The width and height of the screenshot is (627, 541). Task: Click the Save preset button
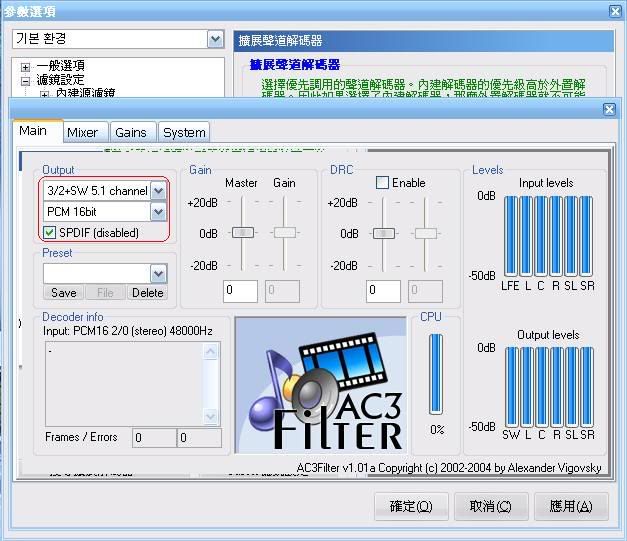click(x=63, y=293)
